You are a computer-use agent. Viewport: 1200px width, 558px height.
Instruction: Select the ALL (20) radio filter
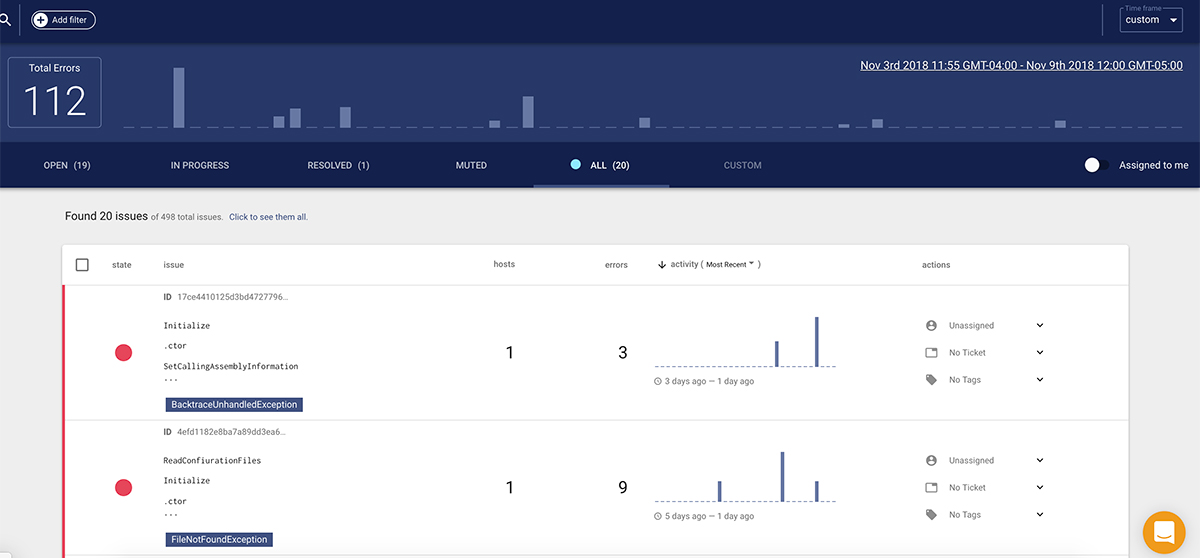coord(576,165)
